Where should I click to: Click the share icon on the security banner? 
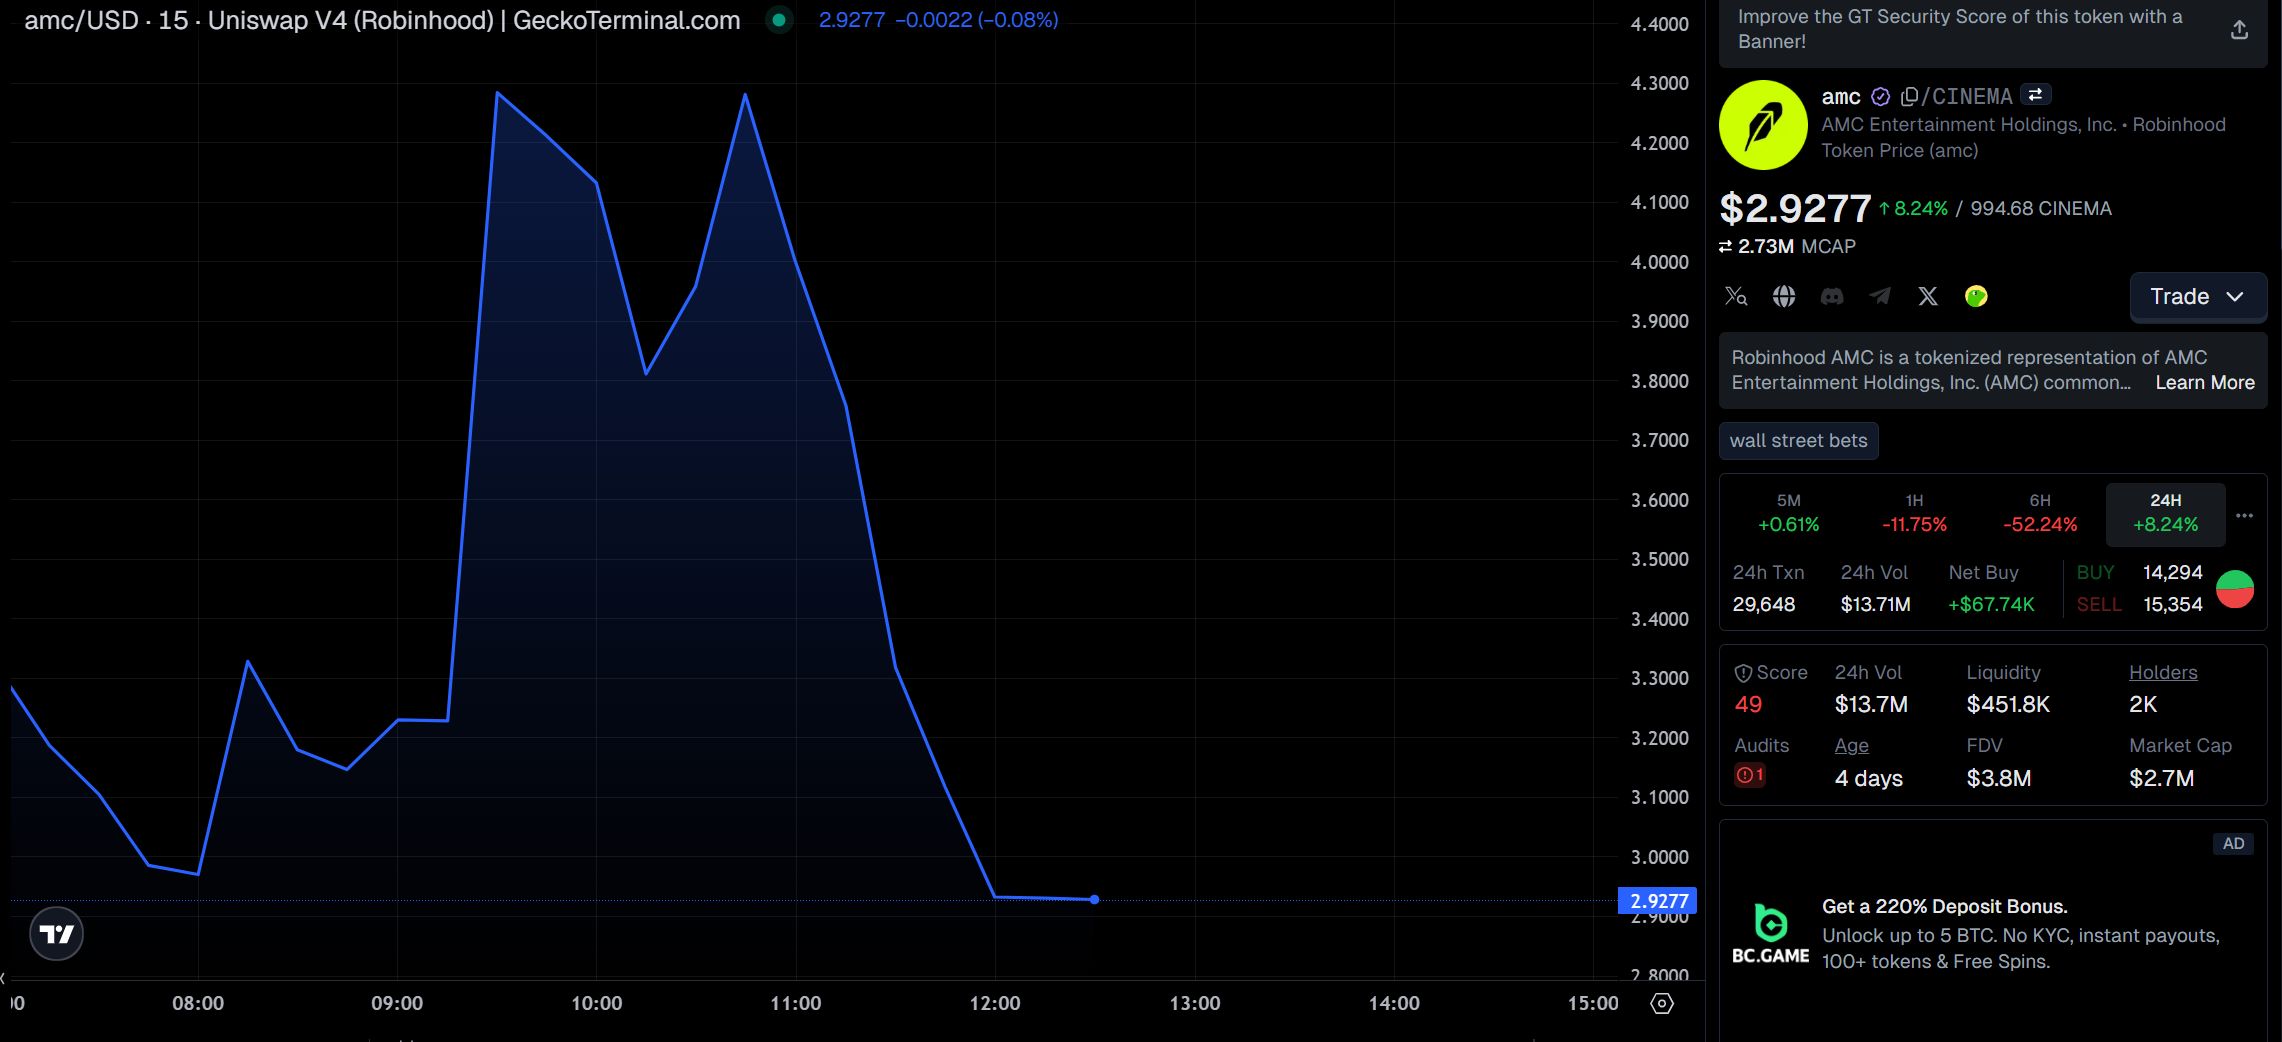[2239, 30]
